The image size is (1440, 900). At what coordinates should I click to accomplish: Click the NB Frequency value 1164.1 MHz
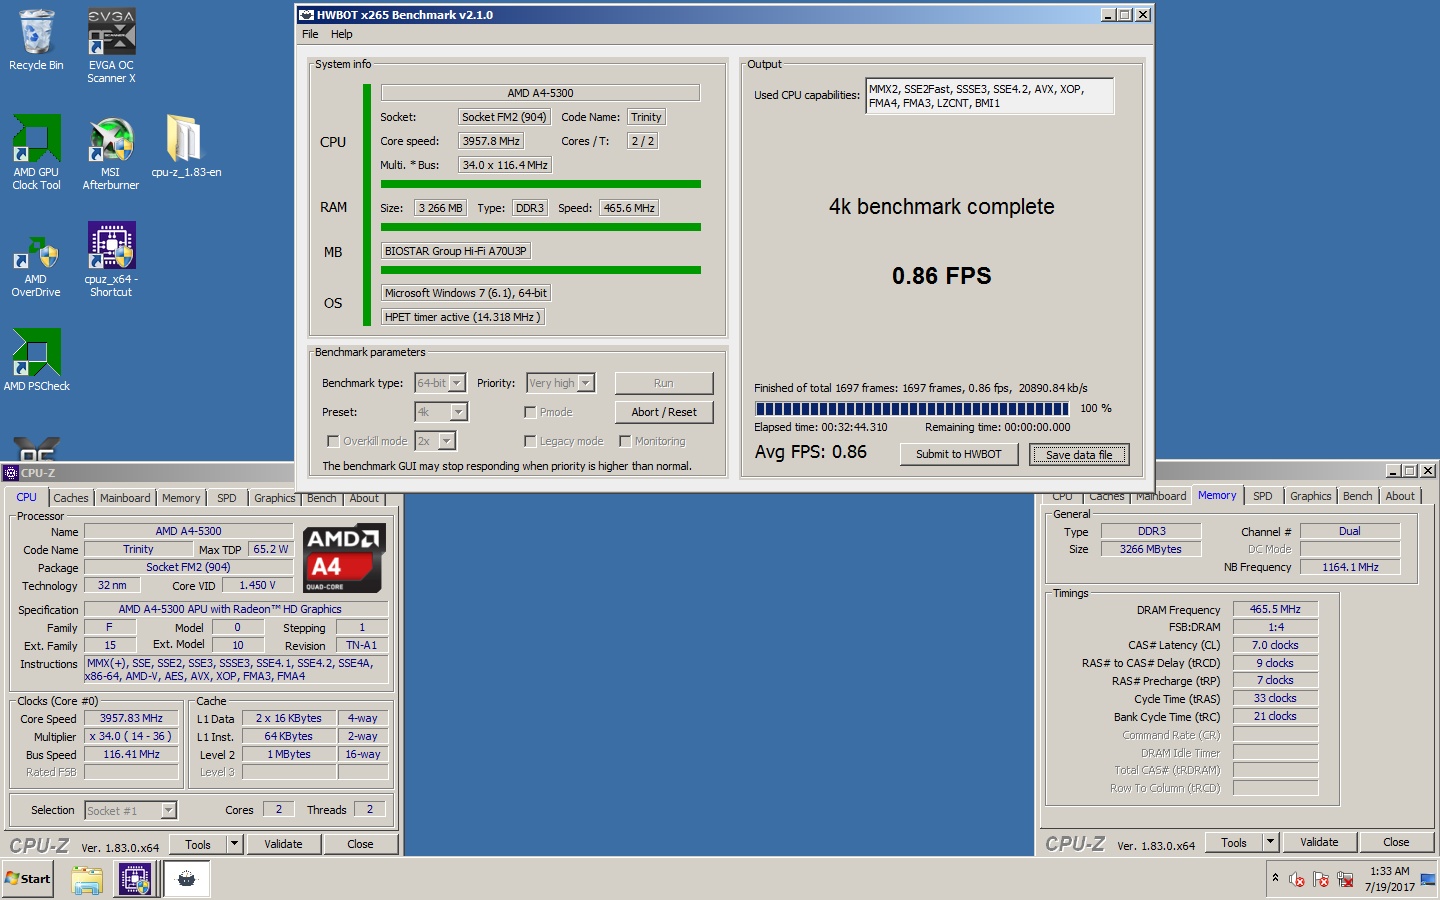pyautogui.click(x=1350, y=567)
